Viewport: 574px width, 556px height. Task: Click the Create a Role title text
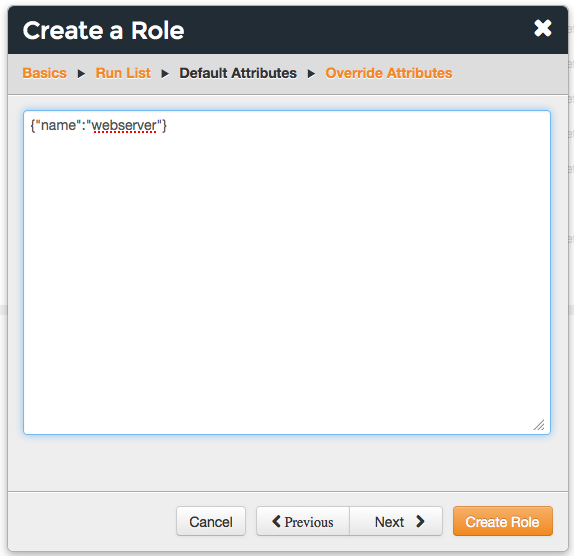pos(103,30)
